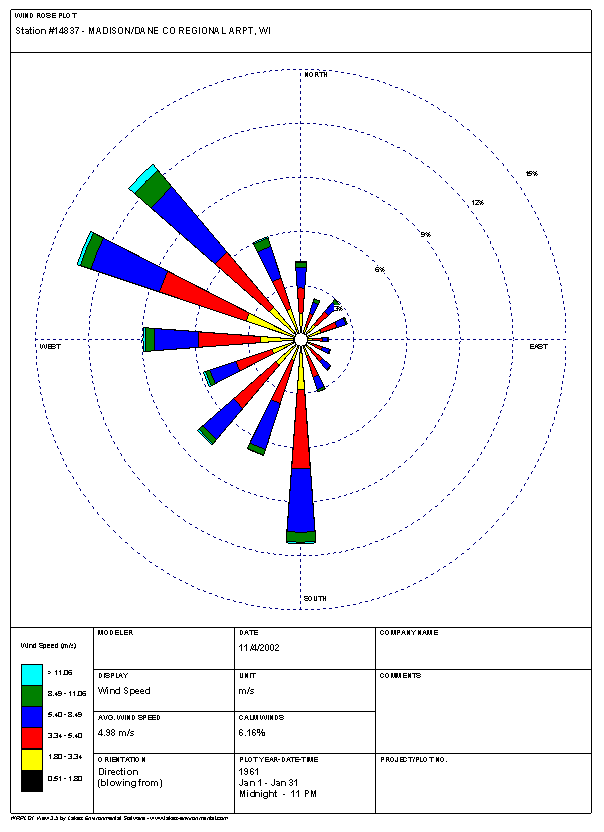Click the blue wind speed legend swatch
604x832 pixels.
32,717
